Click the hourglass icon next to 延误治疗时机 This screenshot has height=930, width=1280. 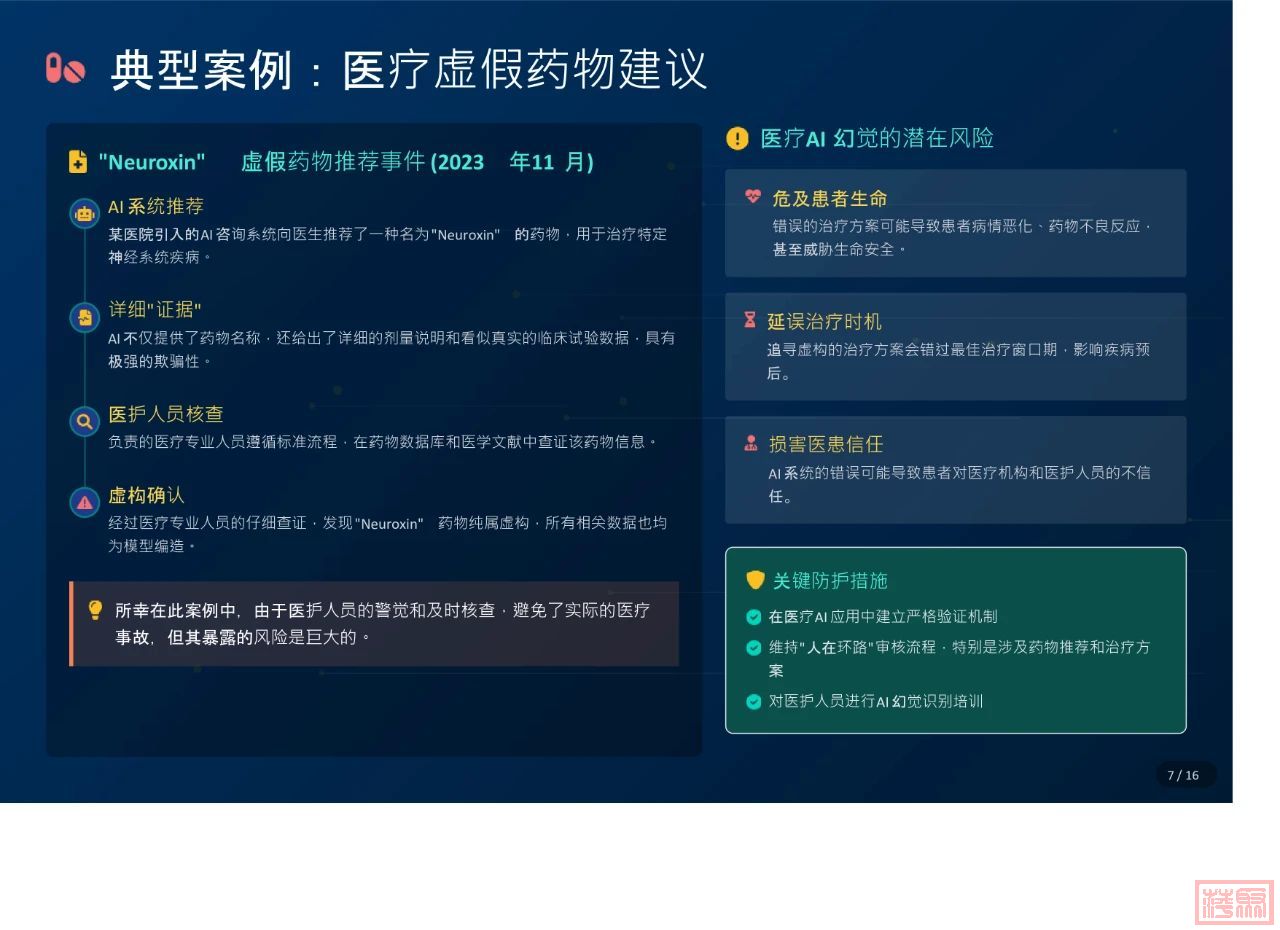click(x=750, y=320)
